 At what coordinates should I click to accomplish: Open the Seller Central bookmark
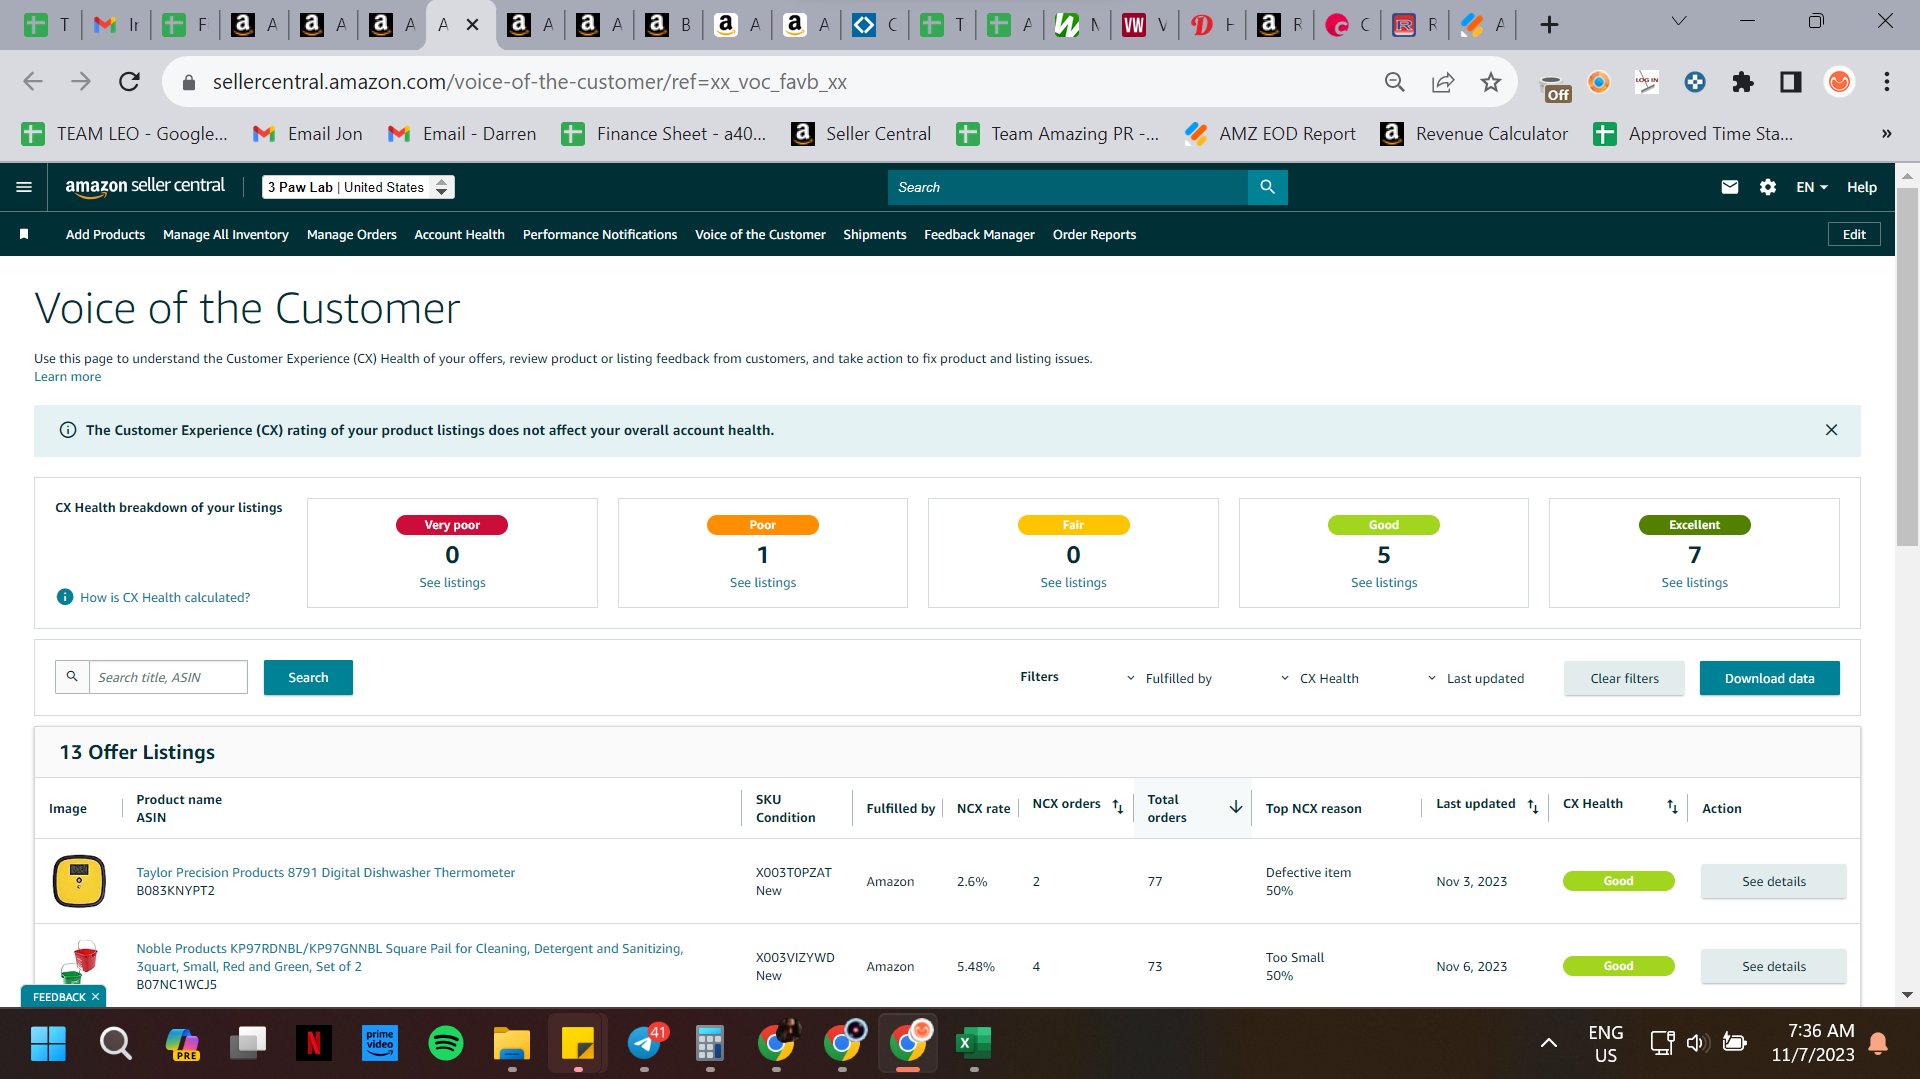point(860,133)
